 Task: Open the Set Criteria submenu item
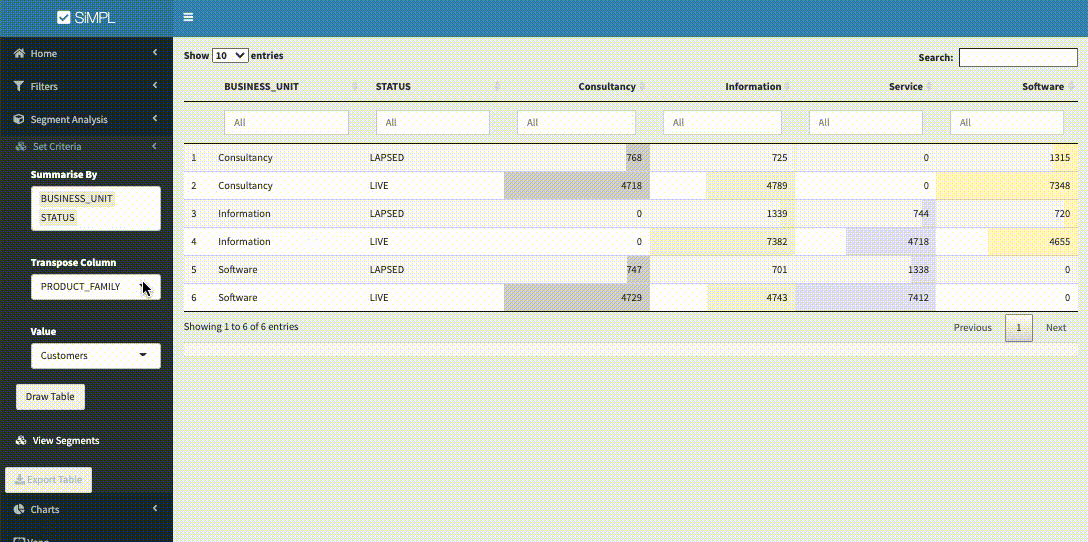coord(86,146)
